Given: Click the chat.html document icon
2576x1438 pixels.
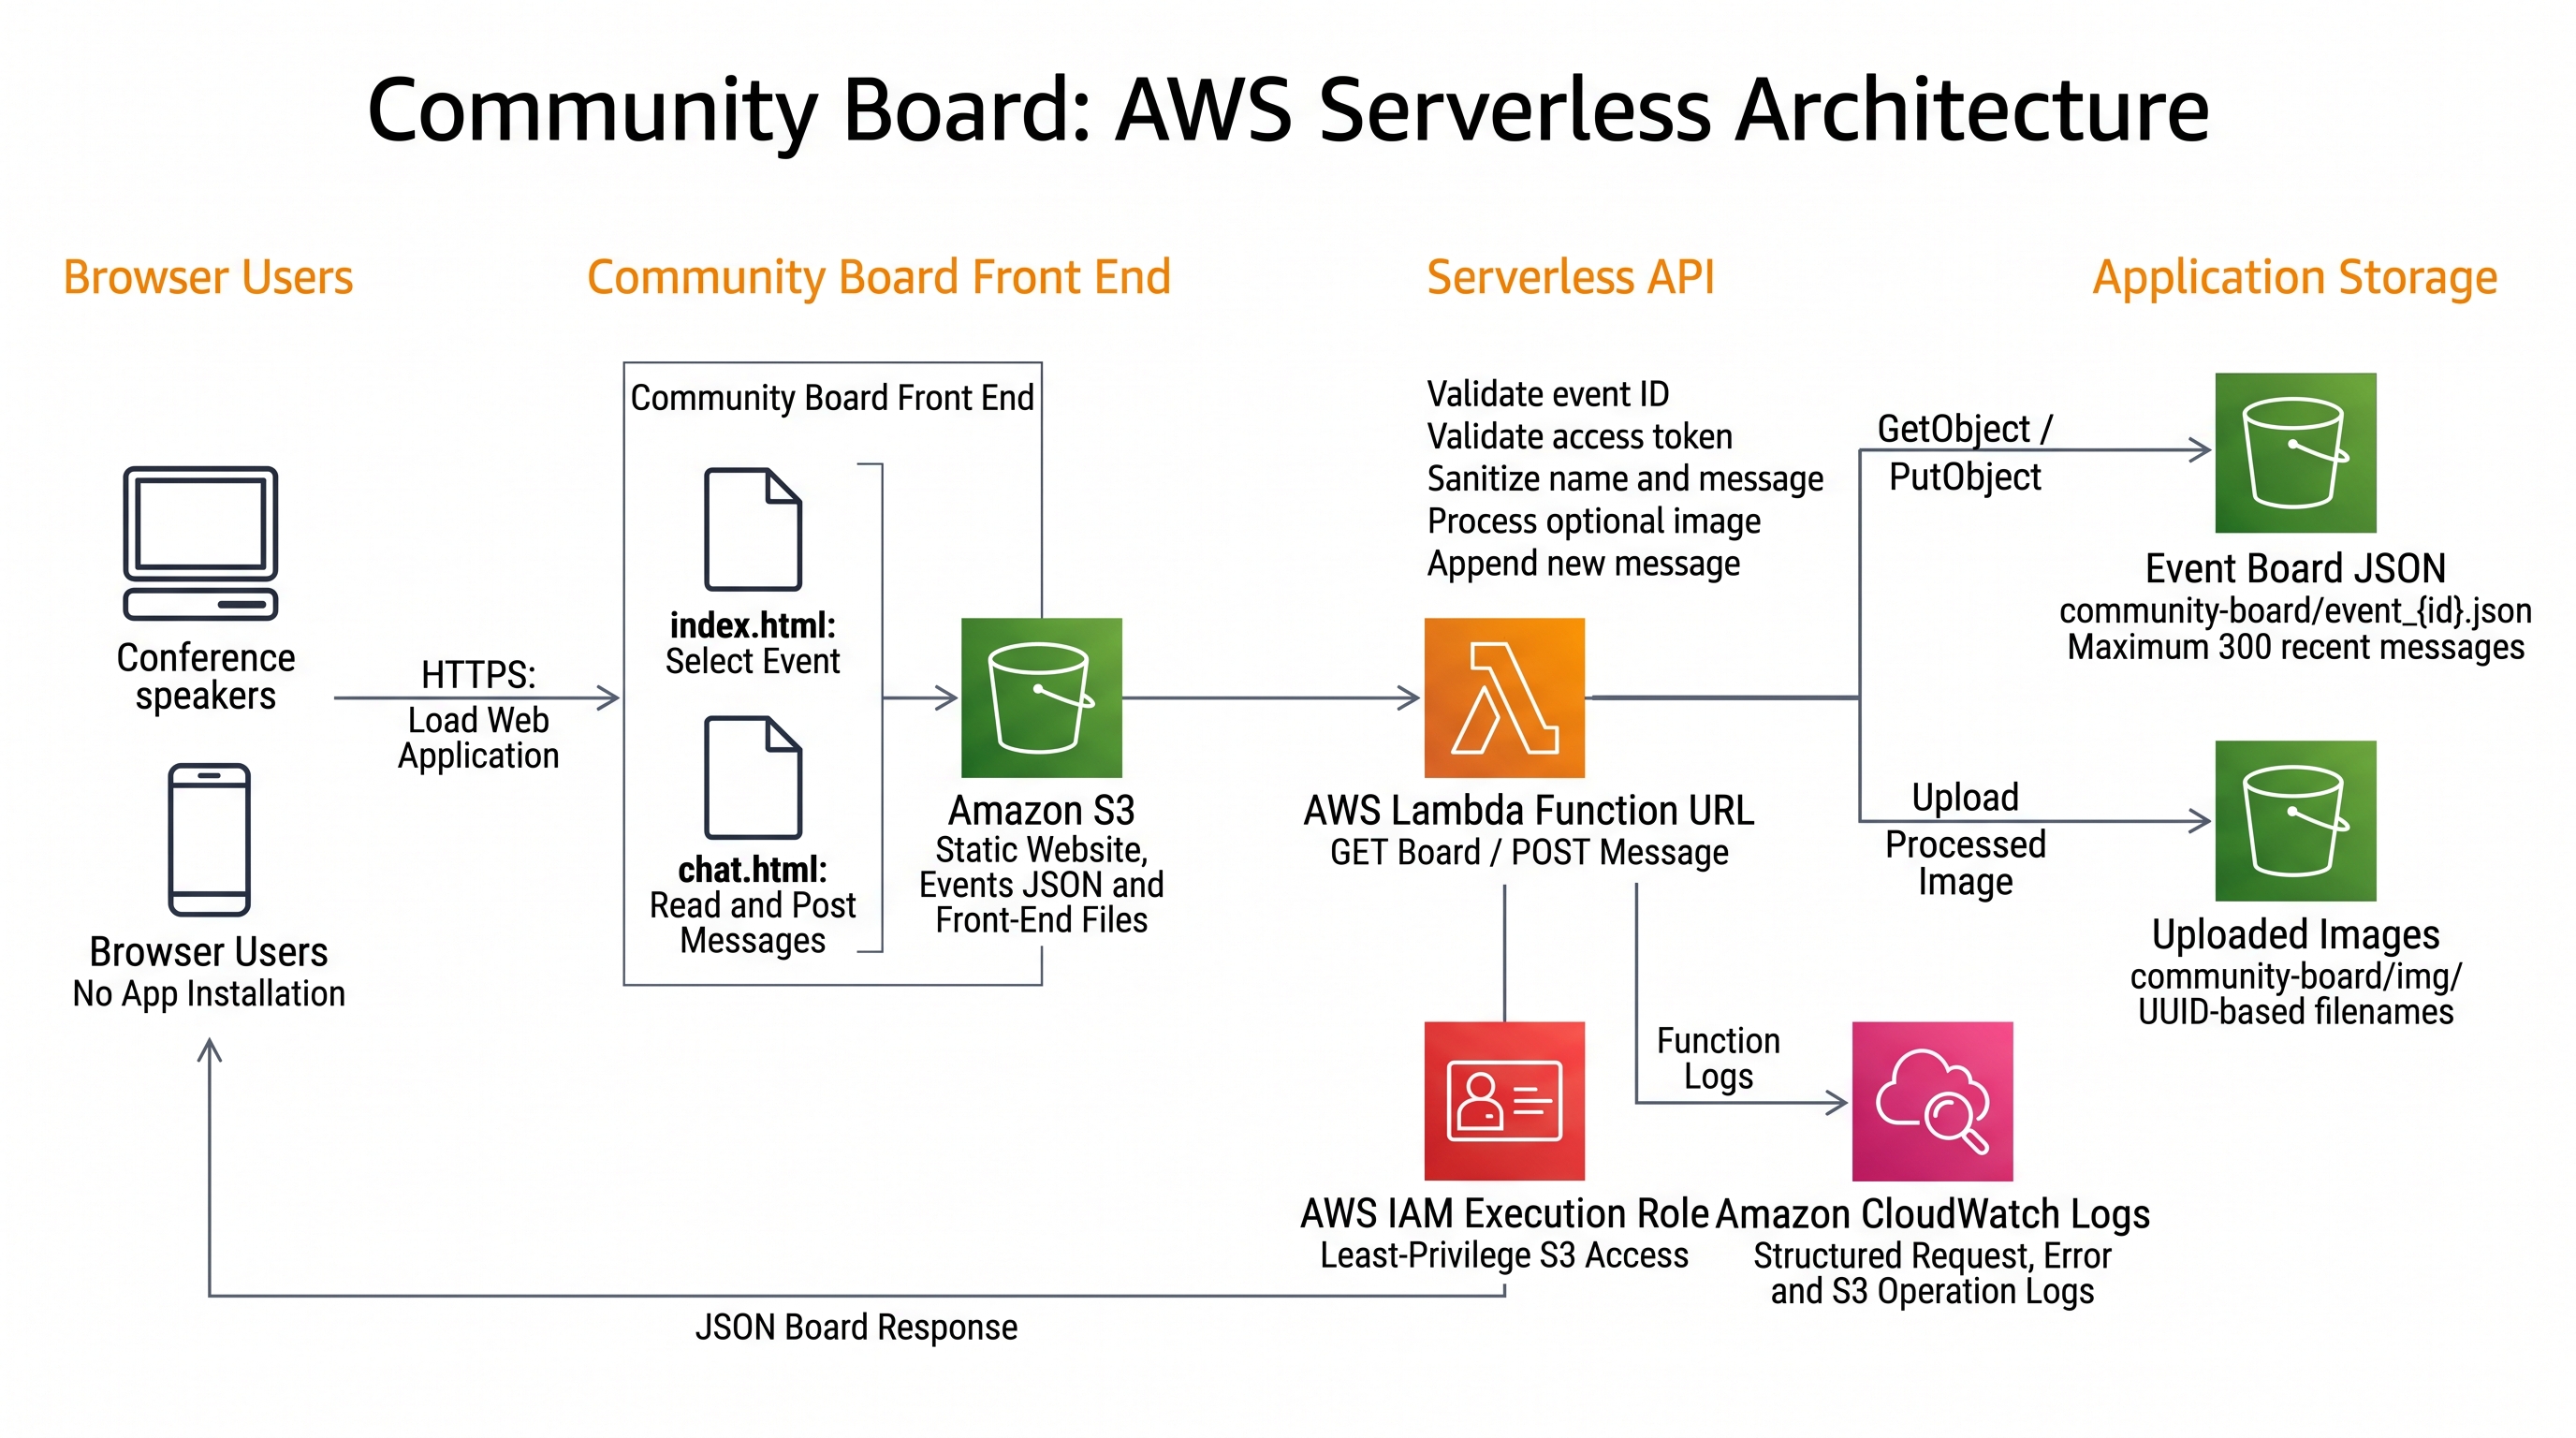Looking at the screenshot, I should (x=753, y=777).
